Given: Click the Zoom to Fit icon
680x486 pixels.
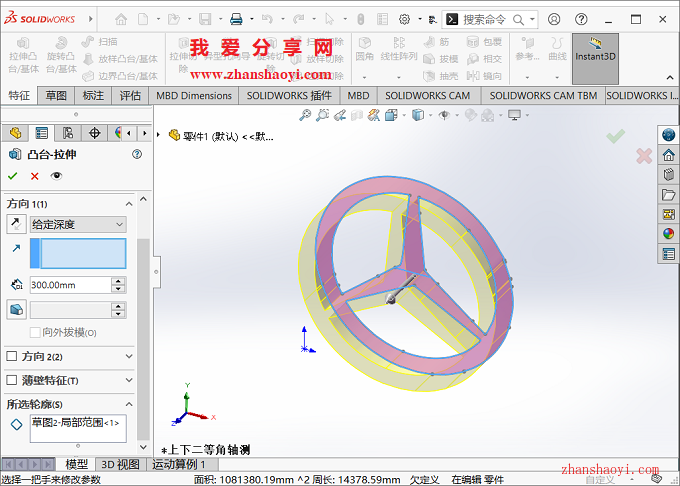Looking at the screenshot, I should pos(304,116).
